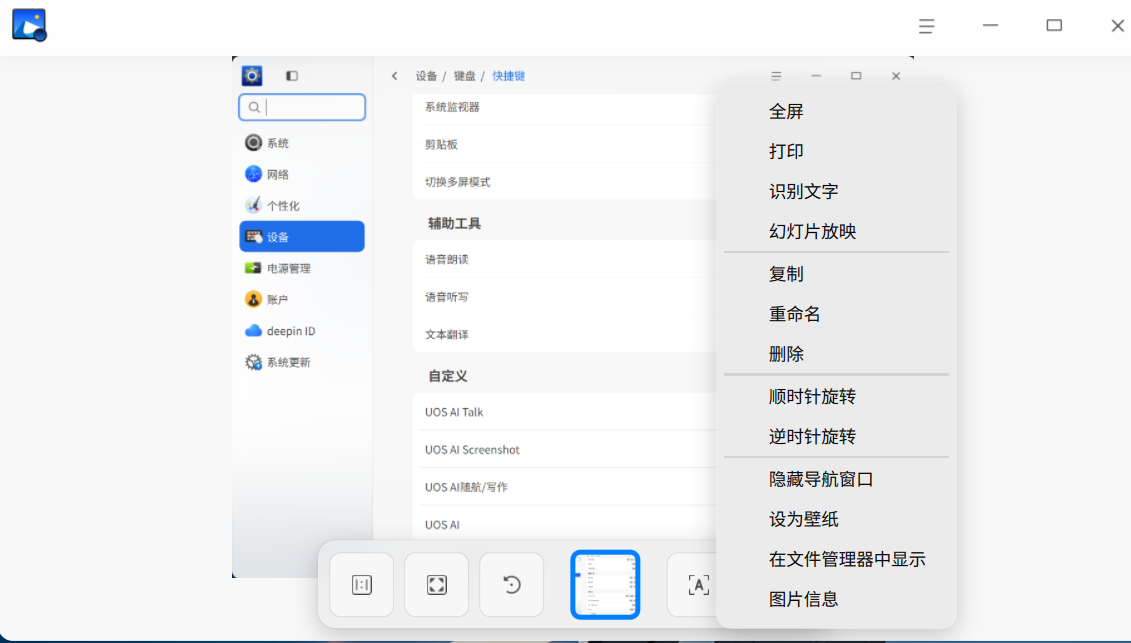Choose 打印 from the context menu

[x=837, y=152]
